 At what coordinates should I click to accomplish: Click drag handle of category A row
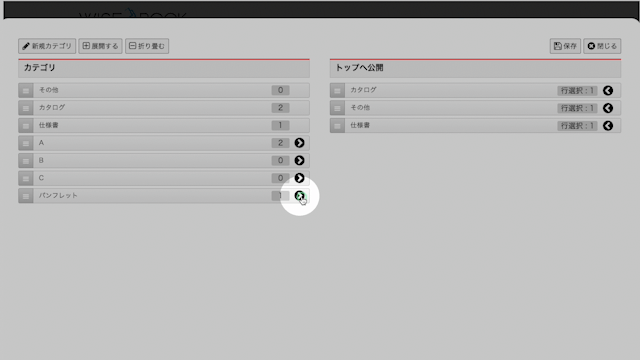(26, 143)
